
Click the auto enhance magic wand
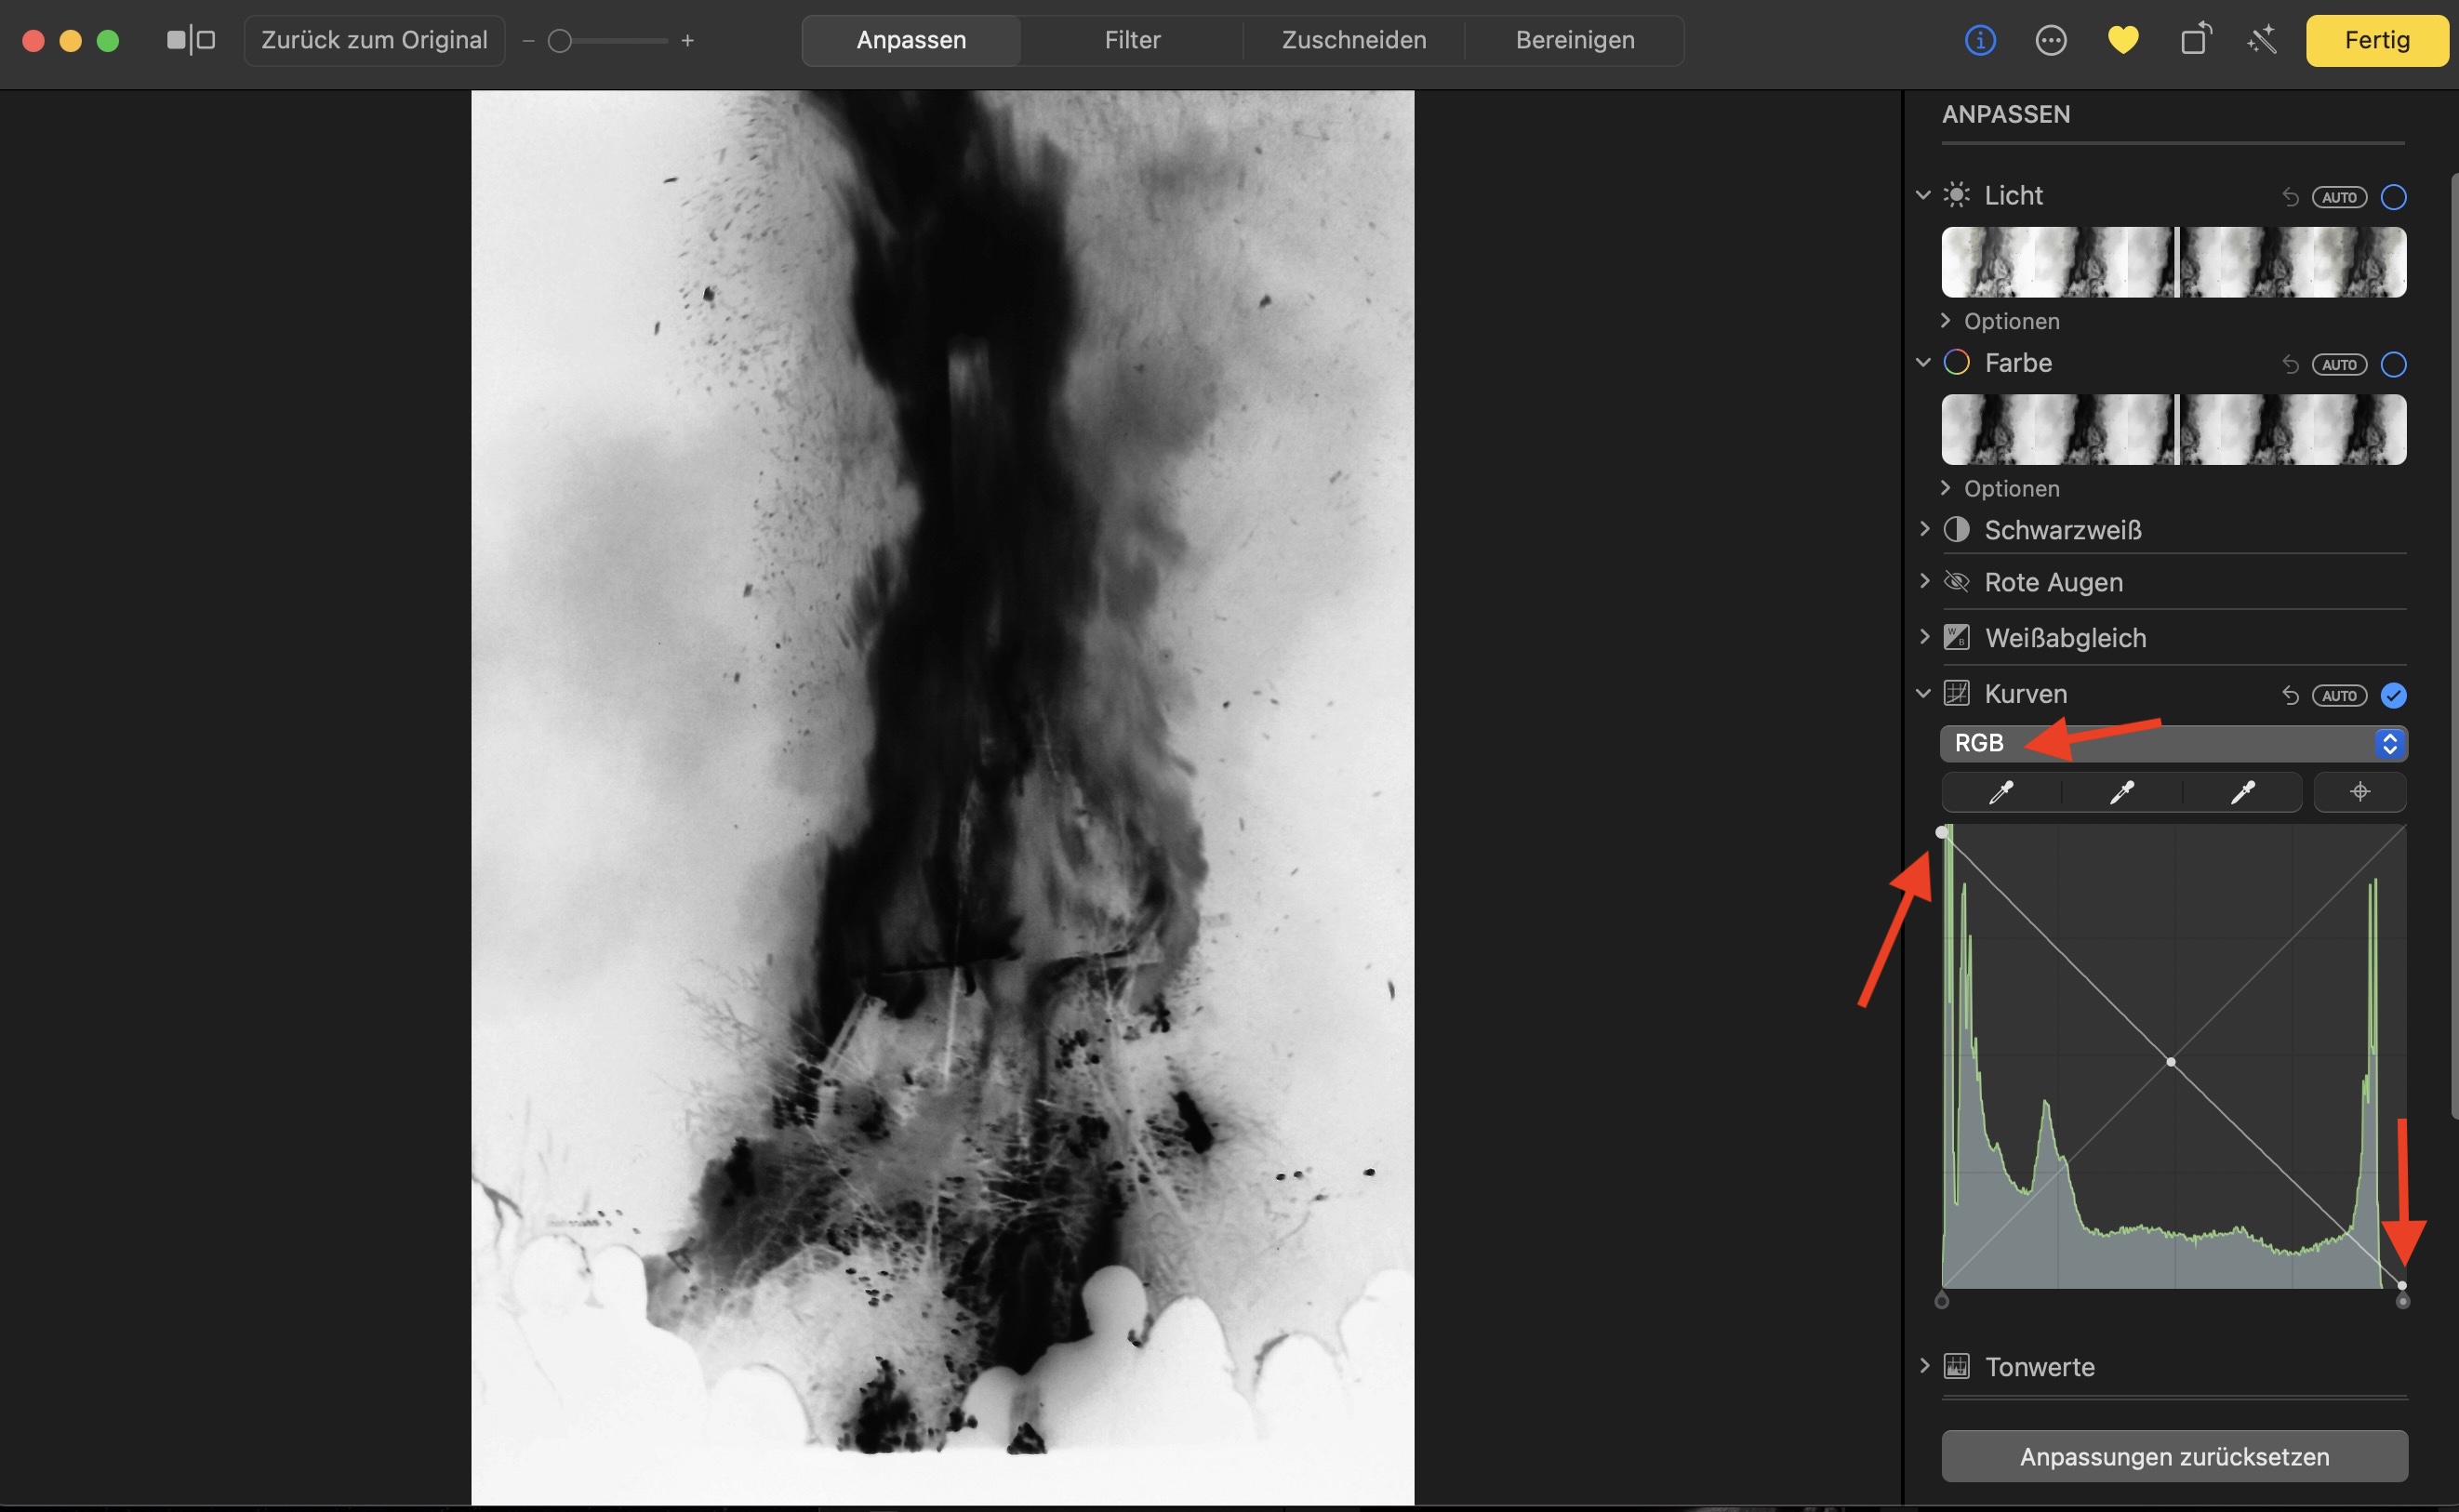point(2262,41)
